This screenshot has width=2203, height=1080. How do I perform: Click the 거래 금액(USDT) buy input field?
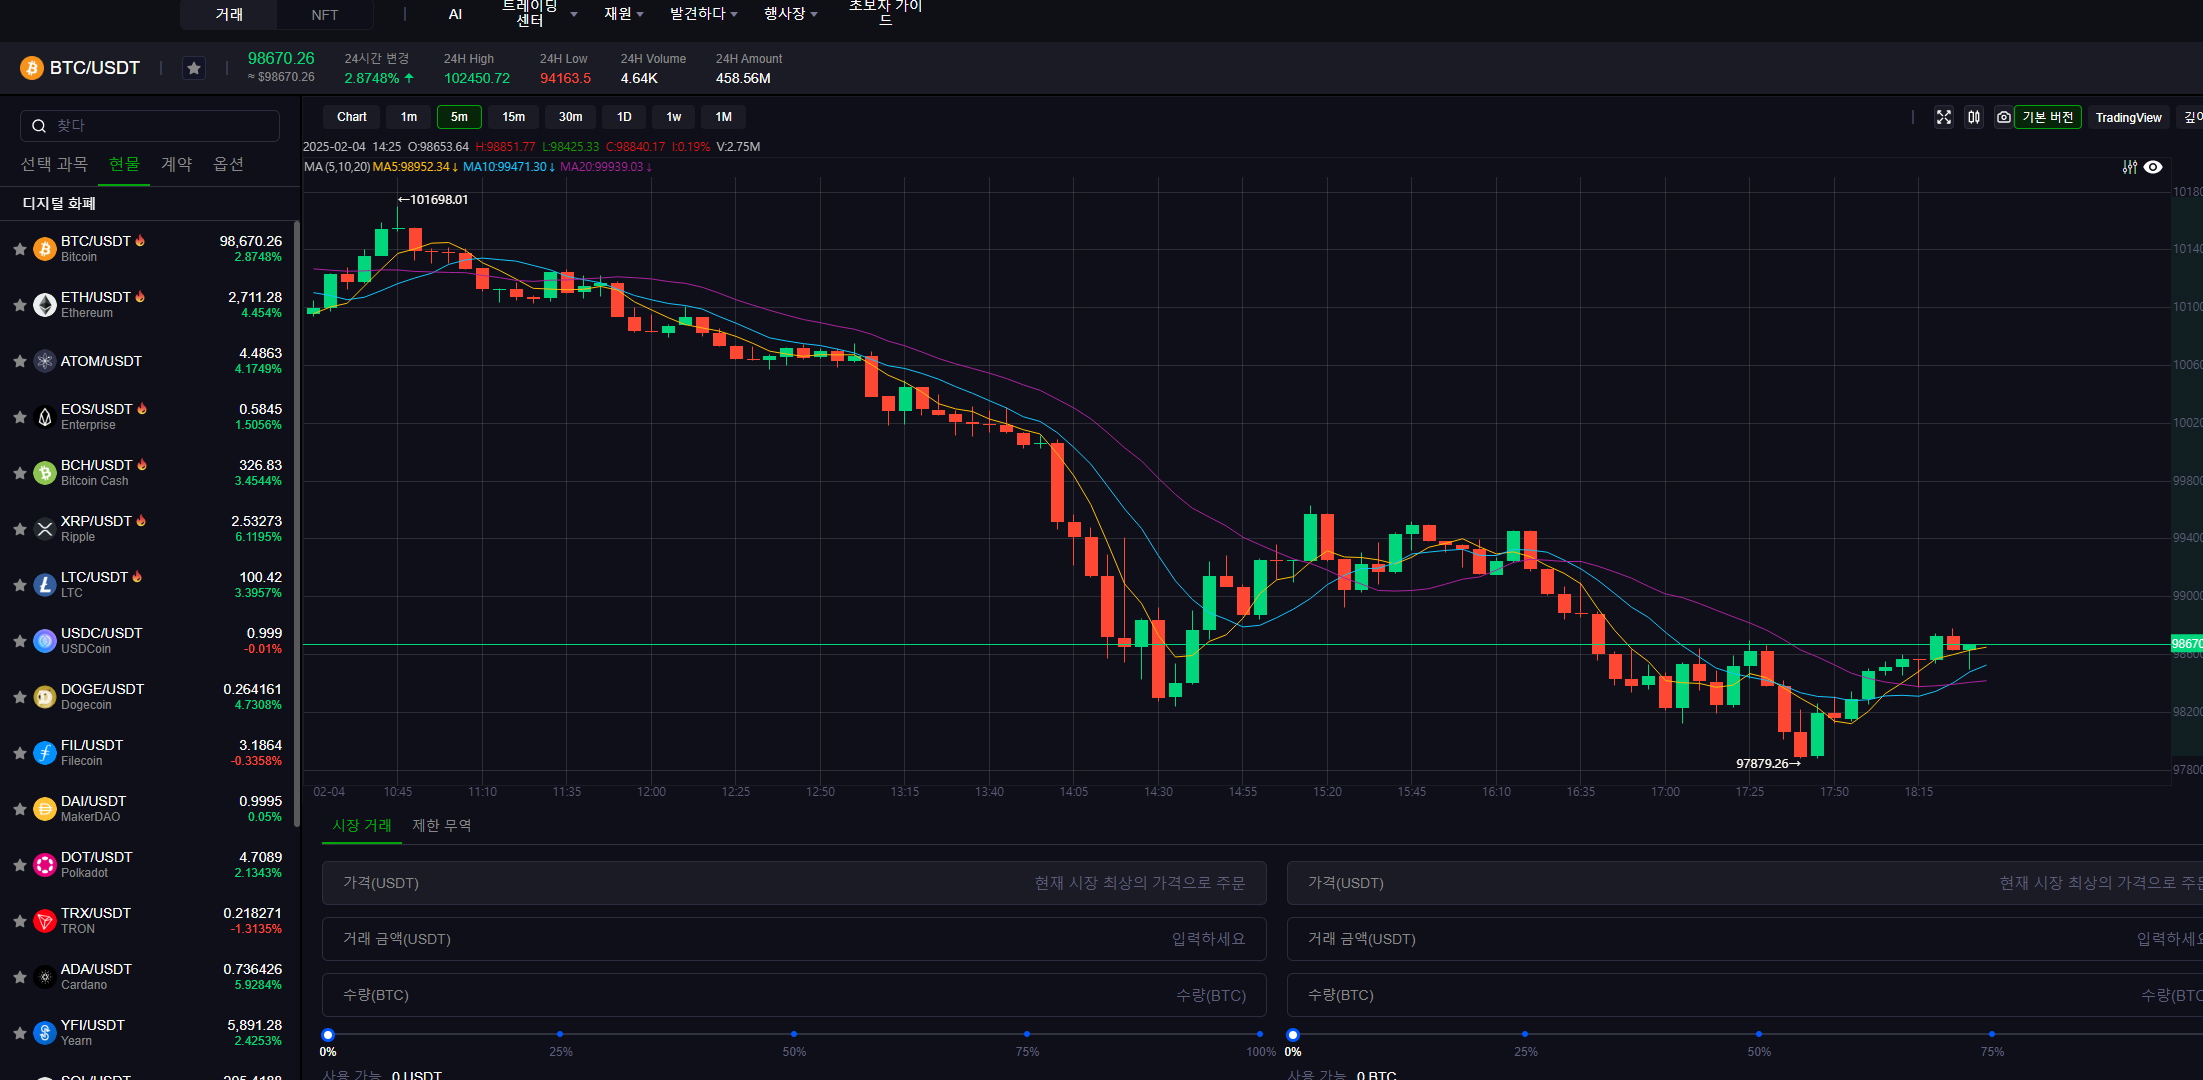click(793, 939)
